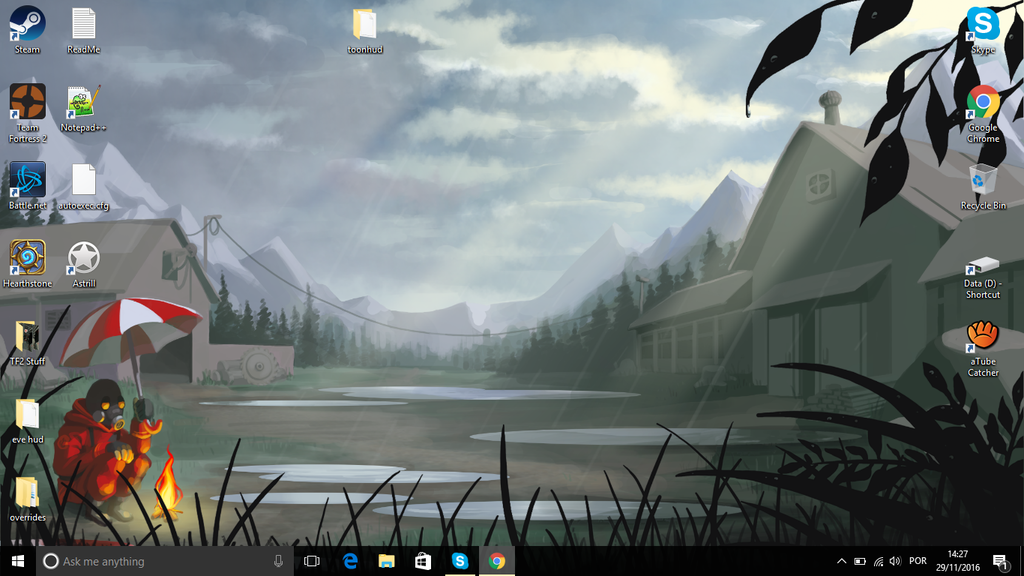The image size is (1024, 576).
Task: Select the Hearthstone desktop shortcut
Action: (27, 264)
